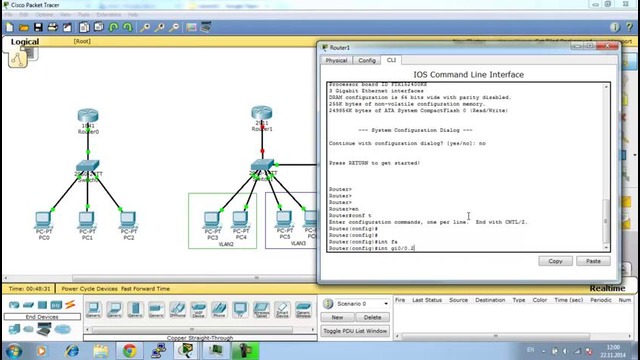
Task: Open the Physical tab in Router1 window
Action: pyautogui.click(x=336, y=60)
